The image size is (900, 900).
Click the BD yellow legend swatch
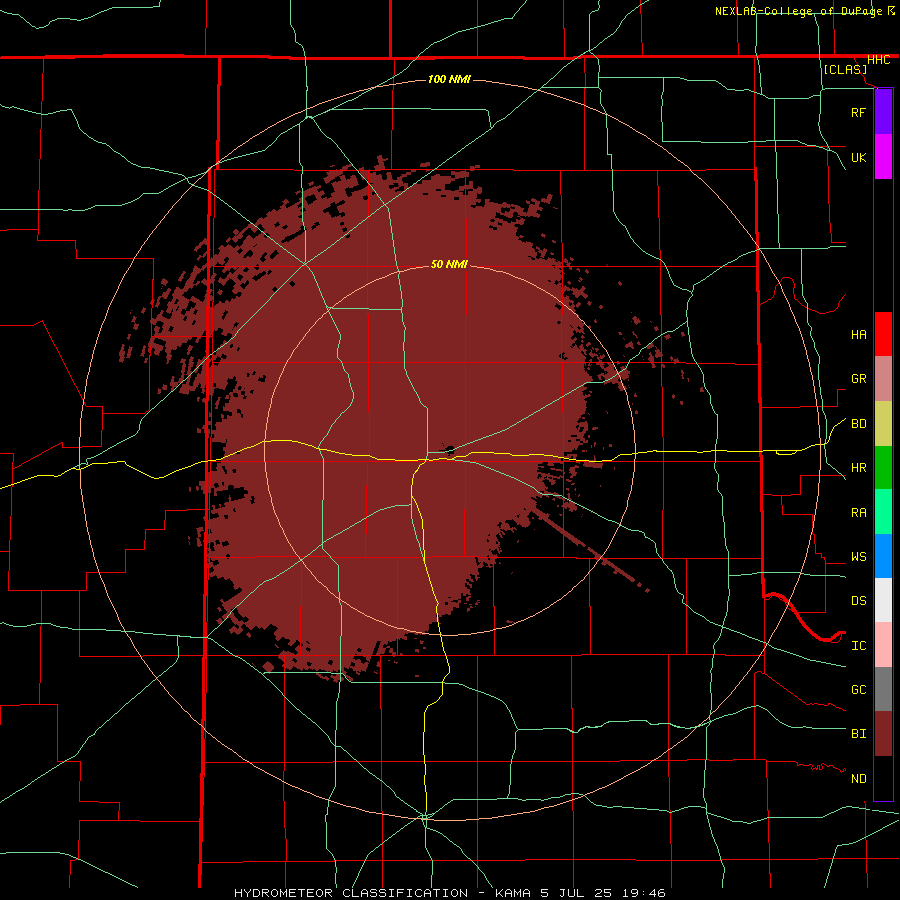(883, 424)
